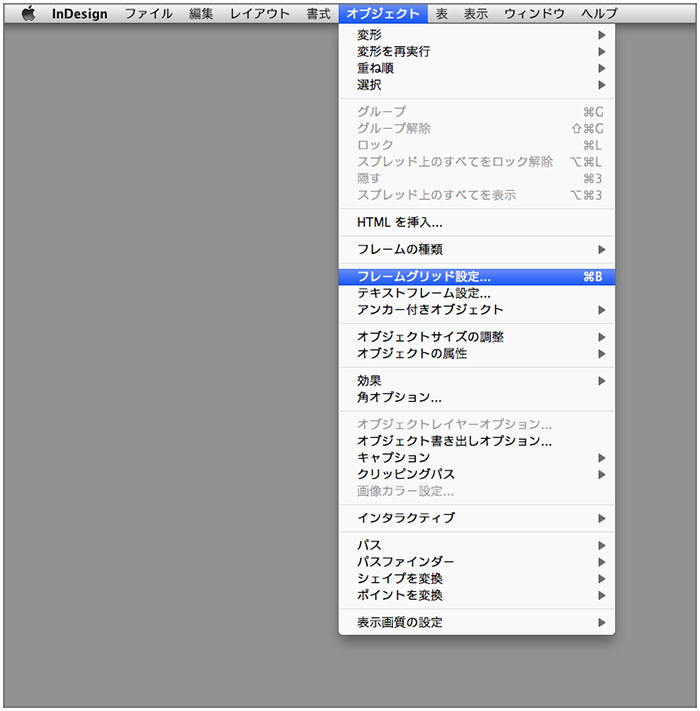Open the Apple menu

click(x=28, y=14)
